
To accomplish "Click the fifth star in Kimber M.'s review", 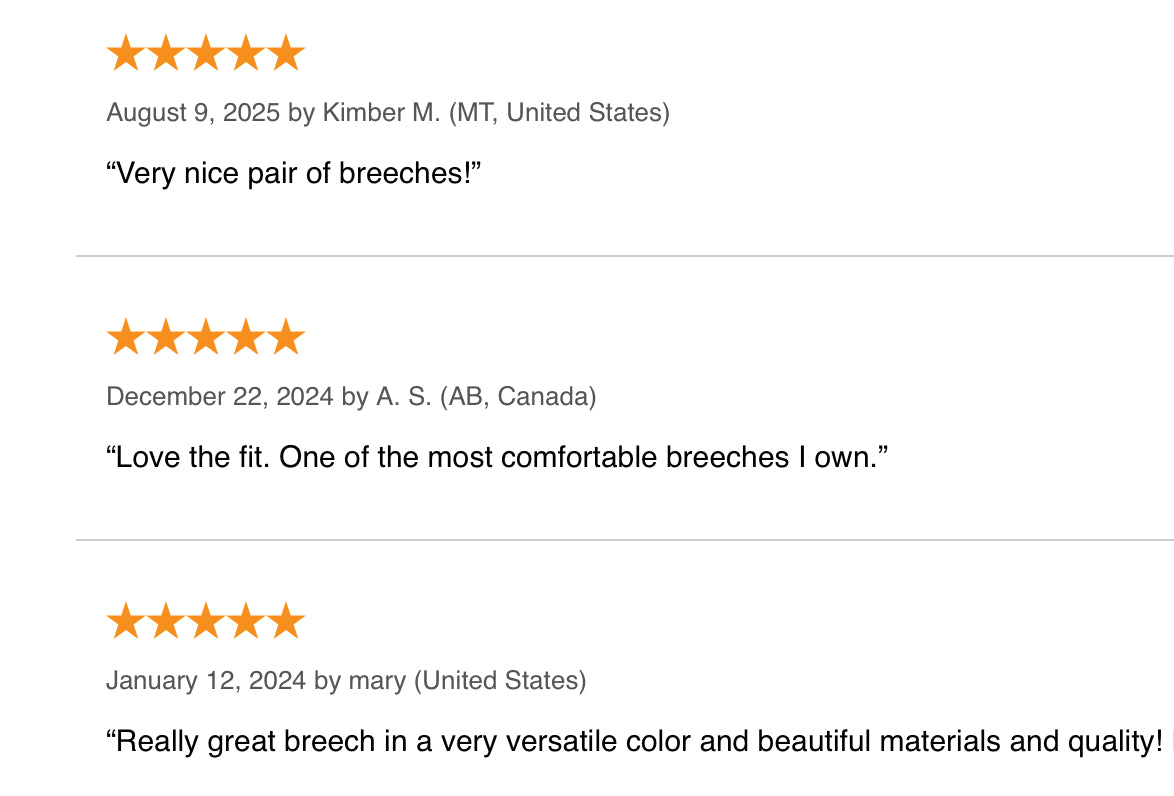I will click(x=286, y=53).
